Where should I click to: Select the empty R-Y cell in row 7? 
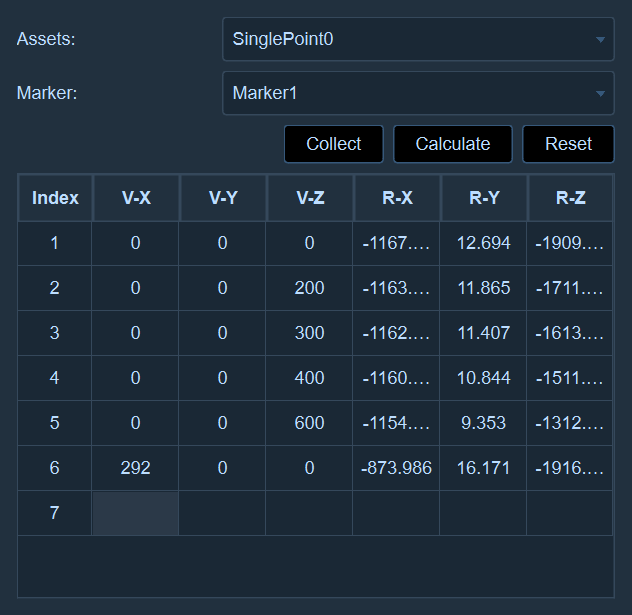coord(483,513)
